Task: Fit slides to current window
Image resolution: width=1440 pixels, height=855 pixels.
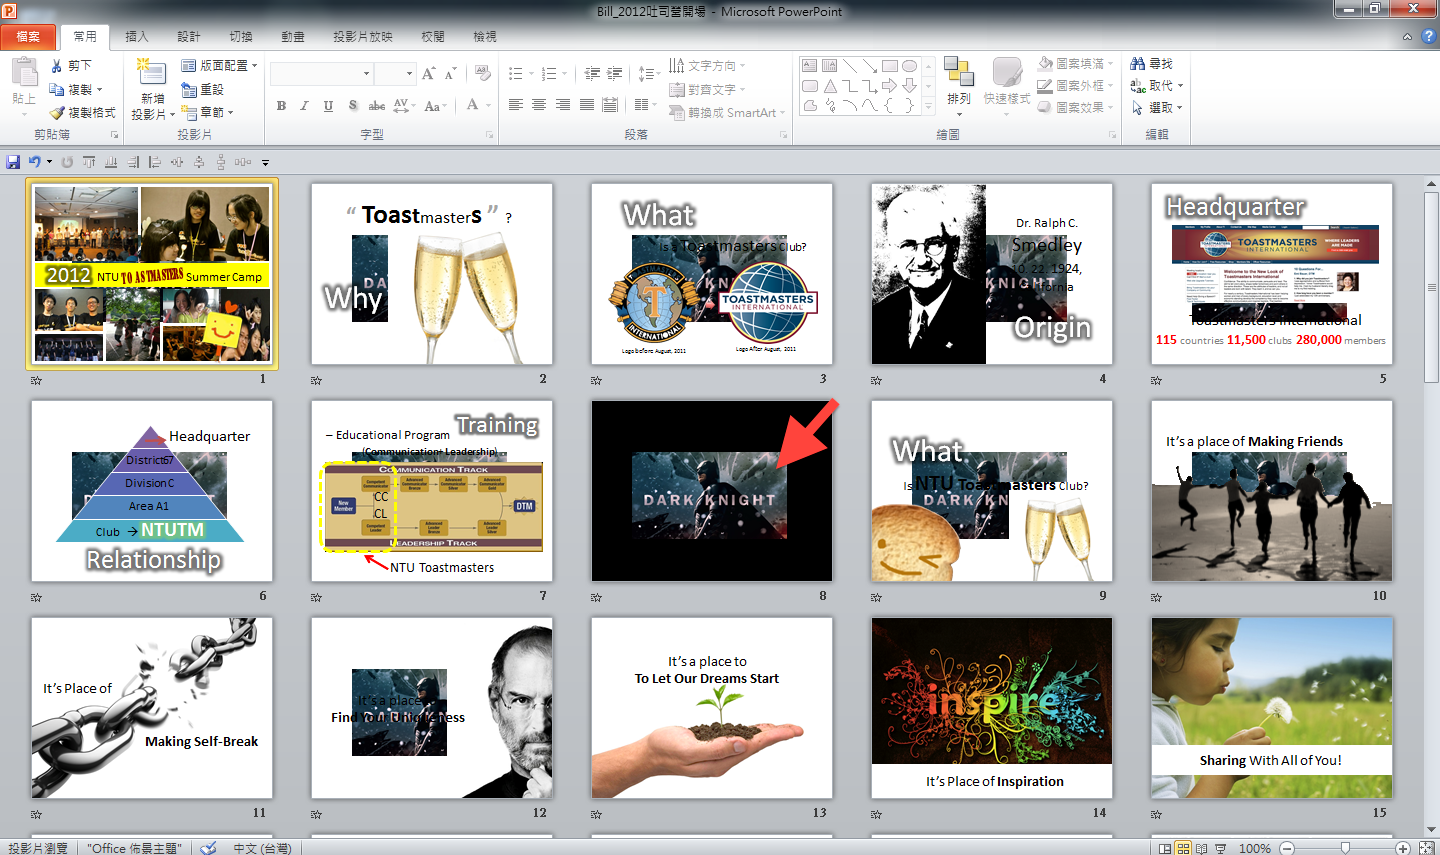Action: [x=1427, y=848]
